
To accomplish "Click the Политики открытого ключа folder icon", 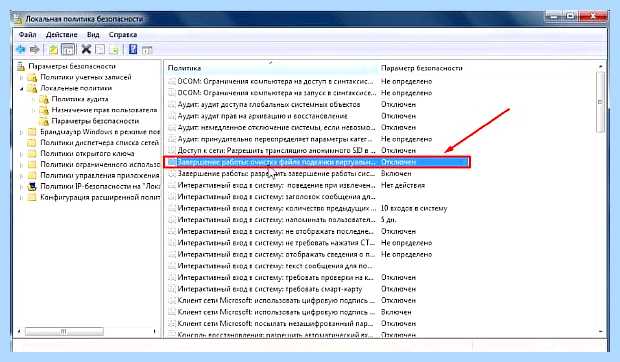I will [x=32, y=154].
